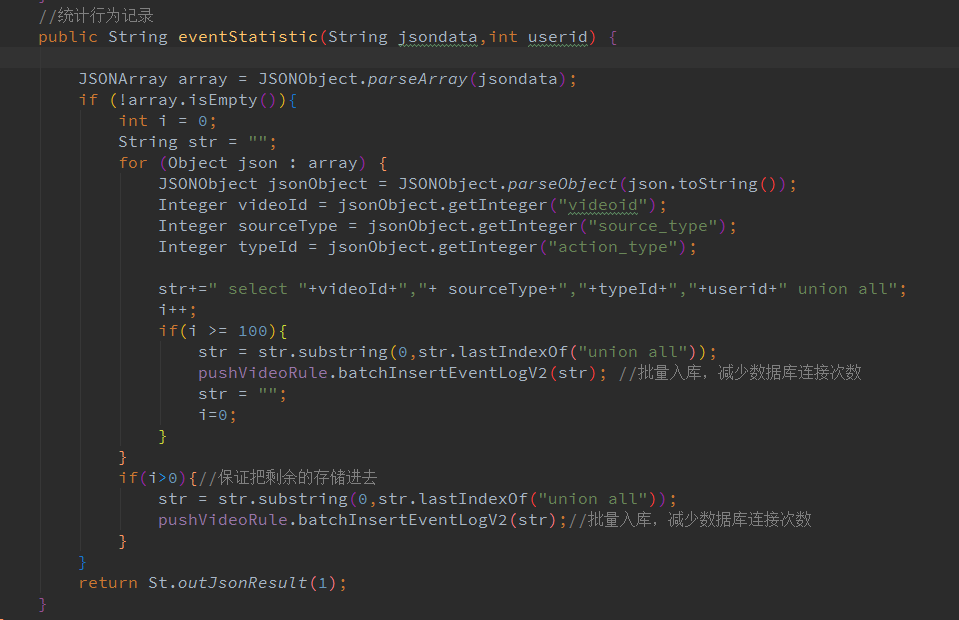Click the return St.outJsonResult(1) line

click(x=212, y=583)
